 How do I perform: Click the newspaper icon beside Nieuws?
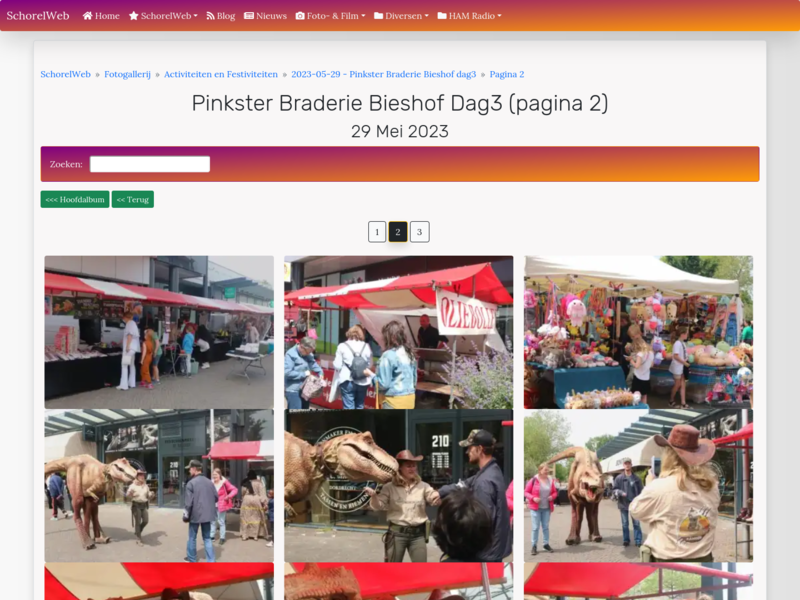tap(249, 16)
